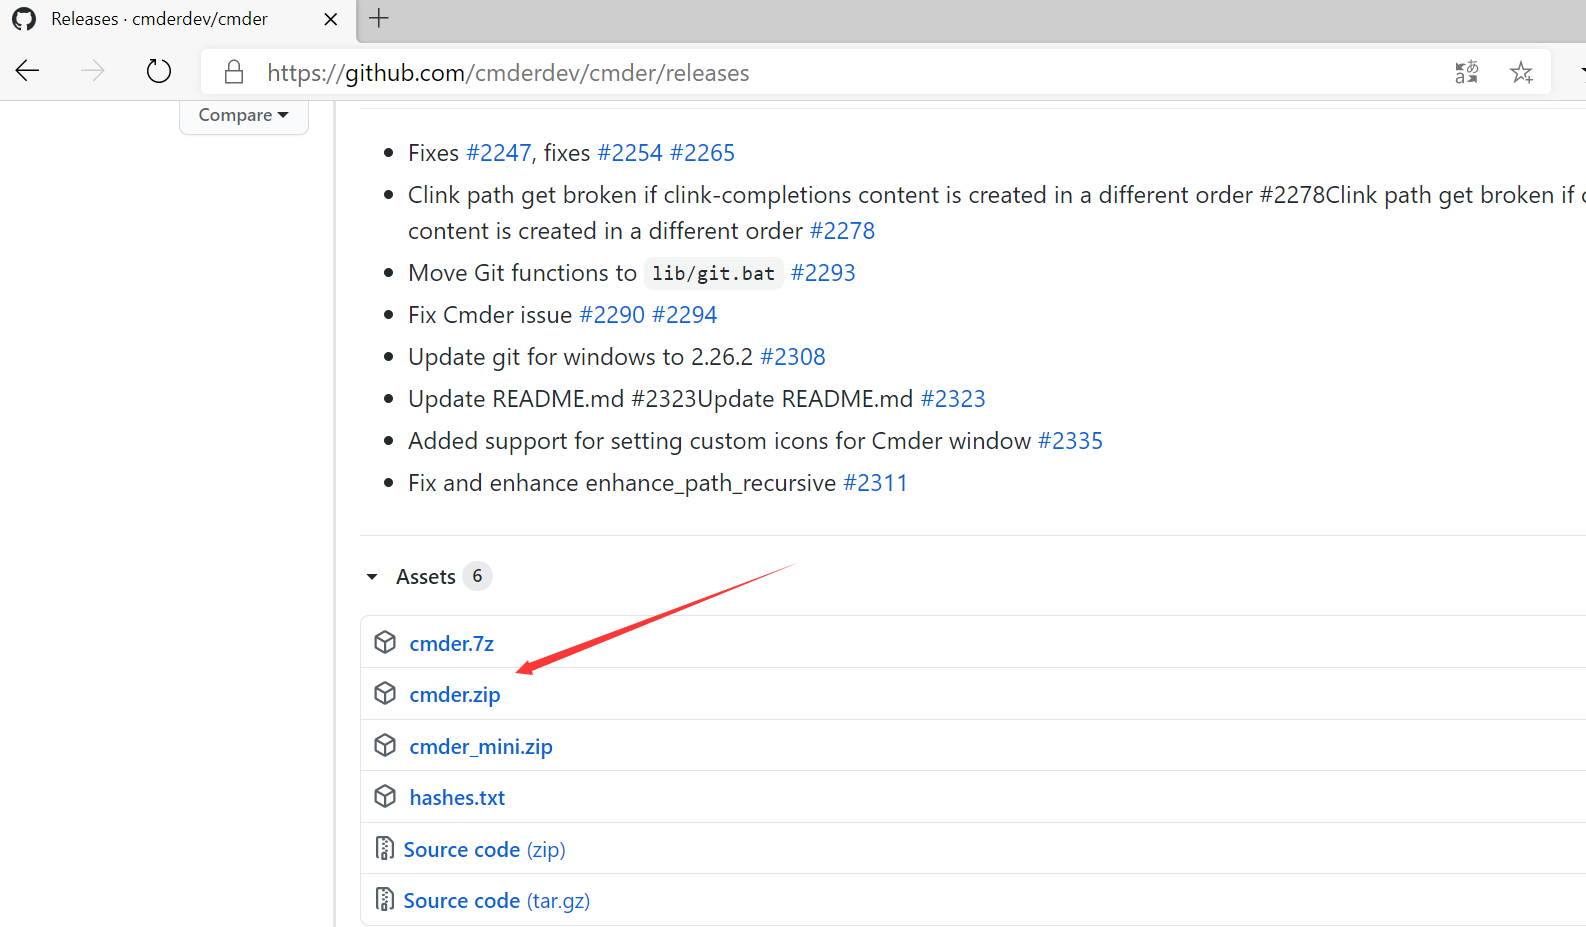Click the Assets count badge 6
The height and width of the screenshot is (927, 1586).
pyautogui.click(x=477, y=576)
